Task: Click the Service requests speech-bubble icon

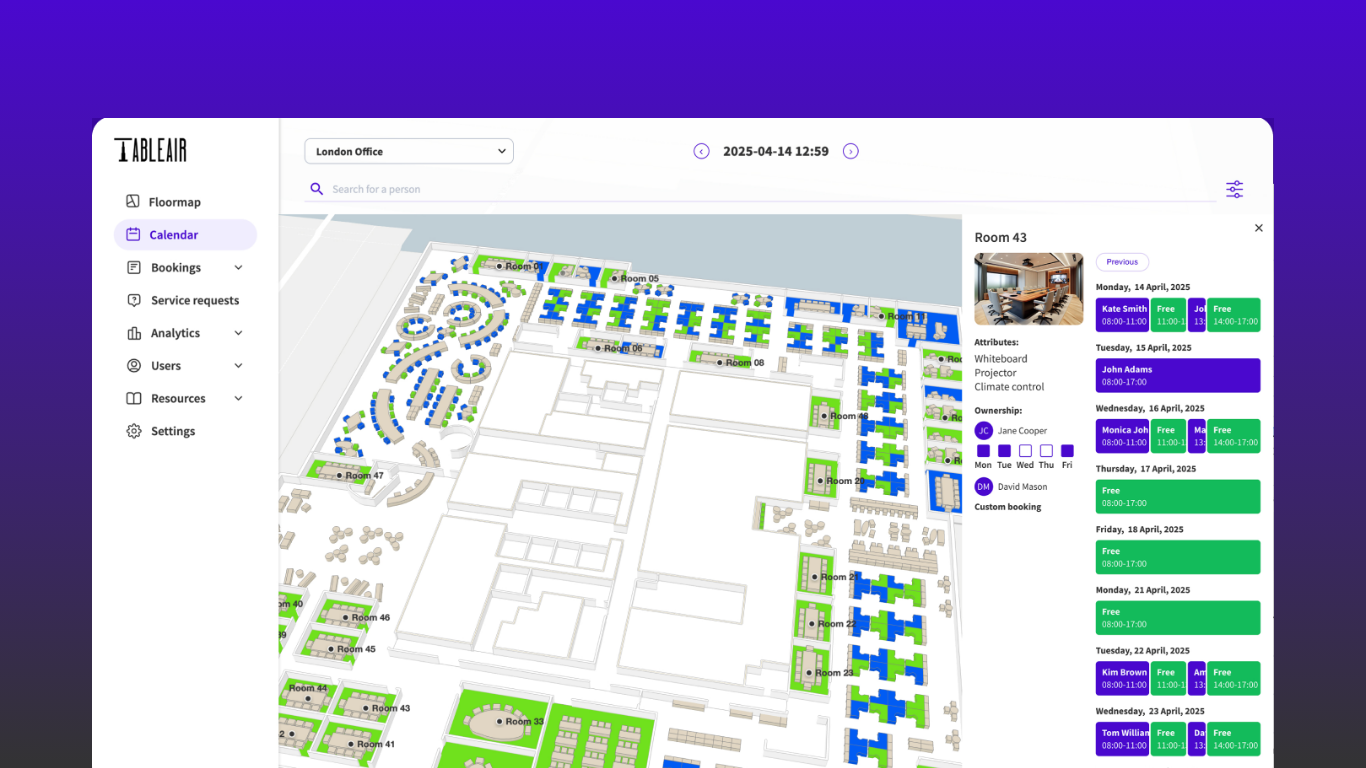Action: pos(134,300)
